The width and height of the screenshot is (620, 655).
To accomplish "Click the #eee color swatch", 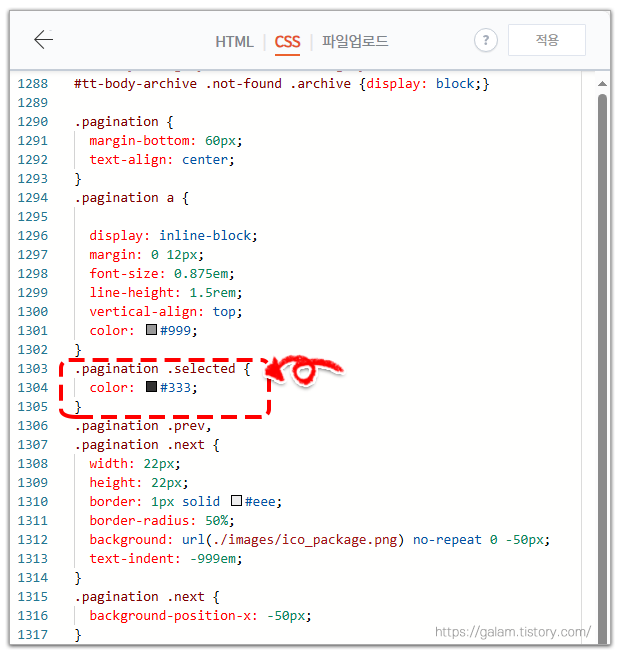I will tap(236, 500).
